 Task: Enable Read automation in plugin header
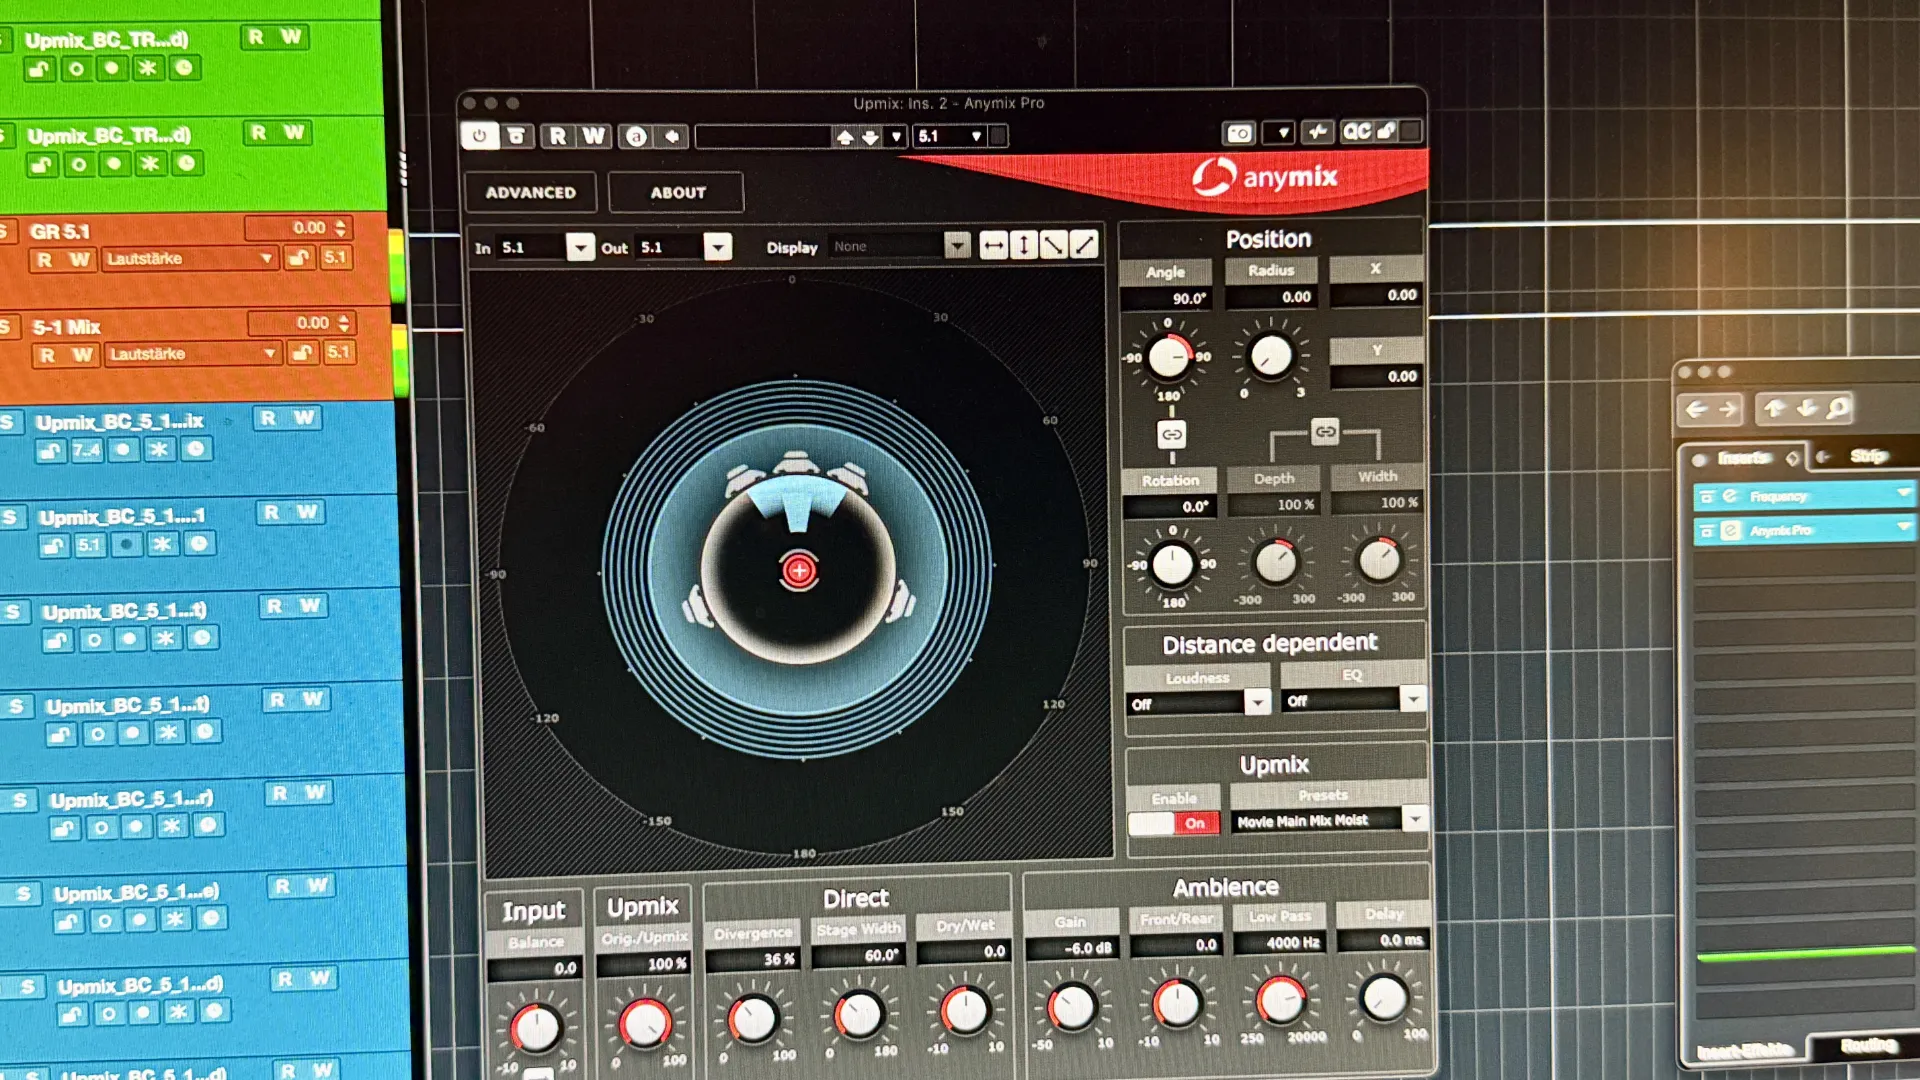coord(558,136)
